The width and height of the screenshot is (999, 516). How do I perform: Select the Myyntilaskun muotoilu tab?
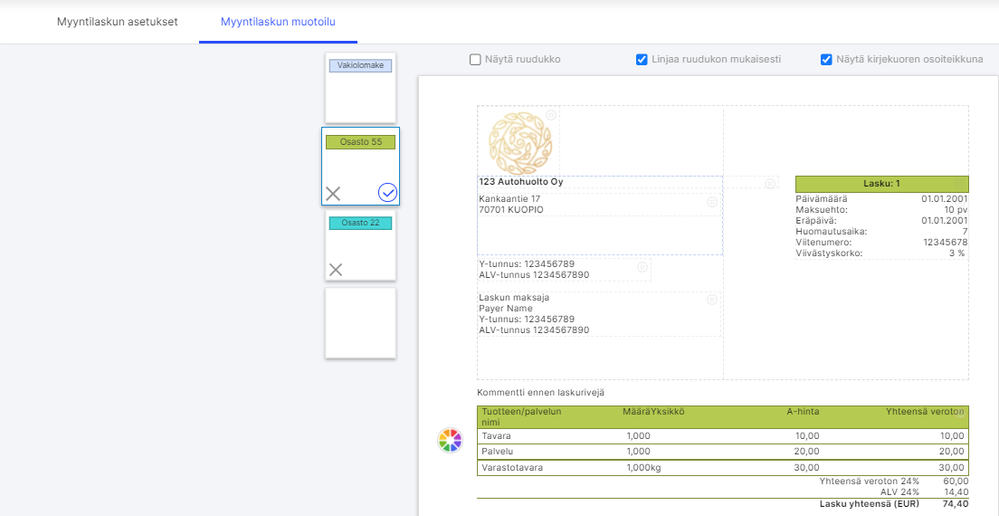[x=278, y=22]
